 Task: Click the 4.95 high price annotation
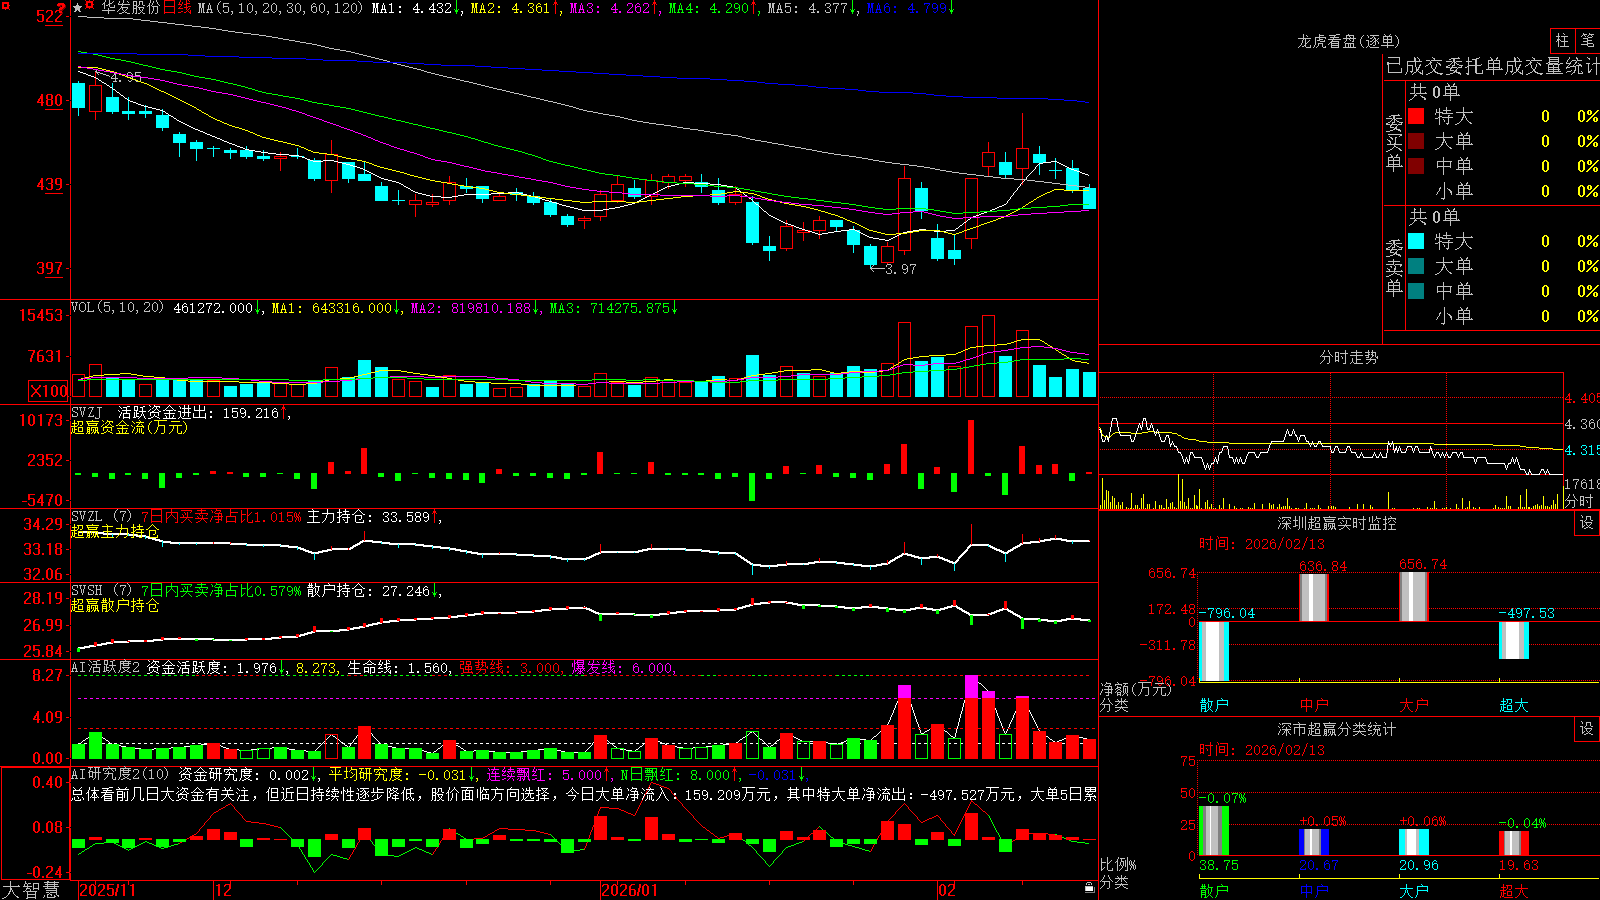[x=125, y=77]
